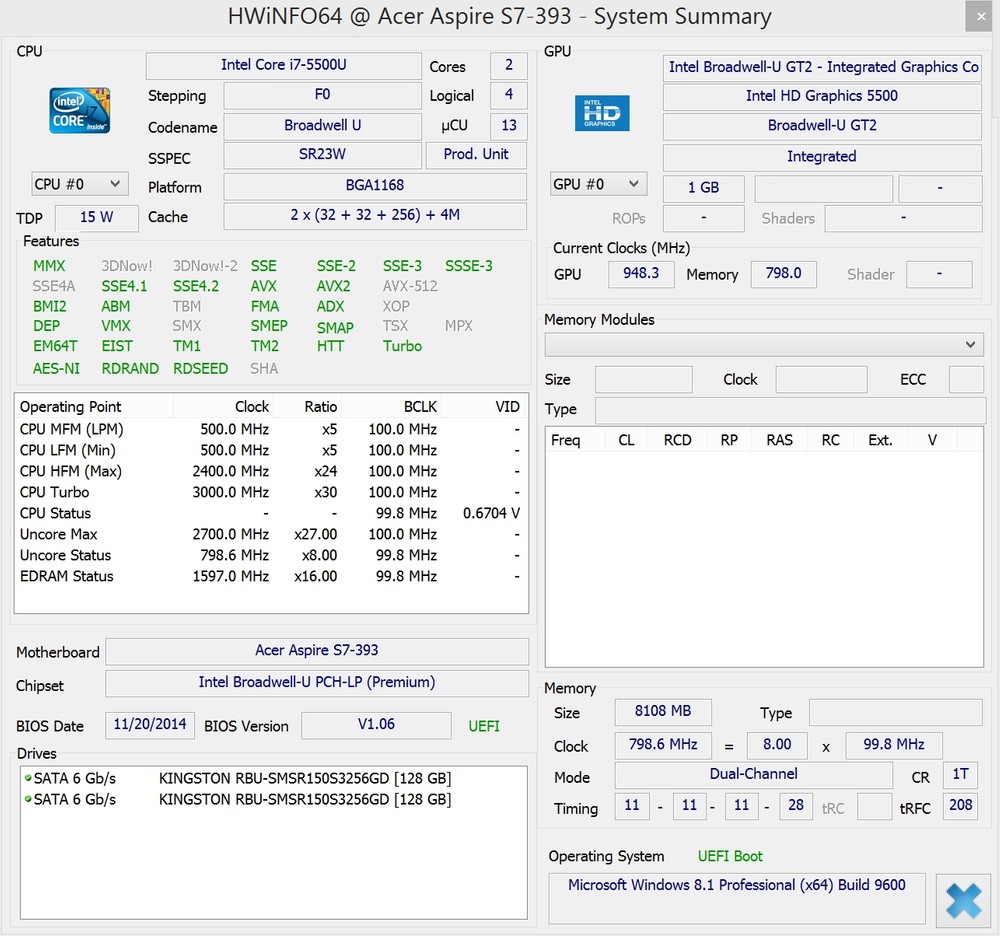Click the UEFI Boot label
1000x936 pixels.
pyautogui.click(x=730, y=856)
